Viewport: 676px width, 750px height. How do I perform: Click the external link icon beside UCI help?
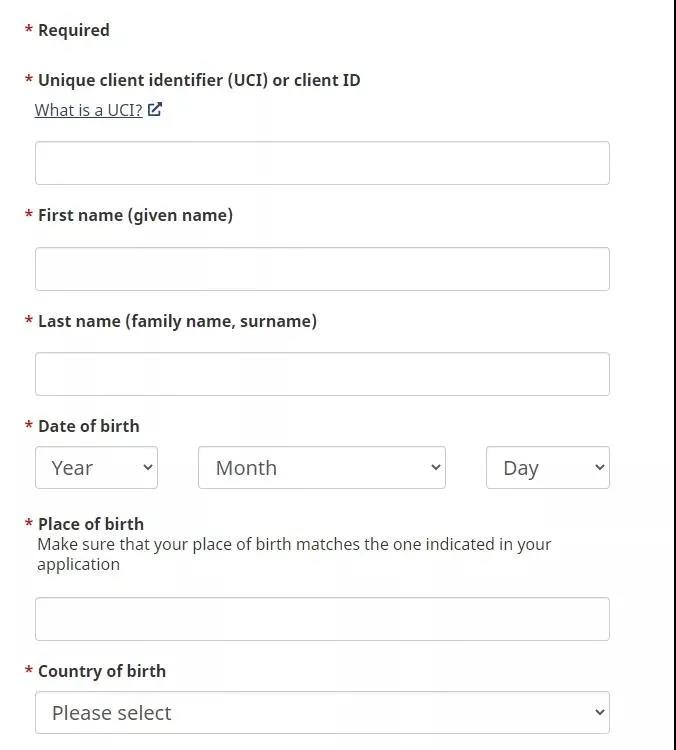coord(155,110)
